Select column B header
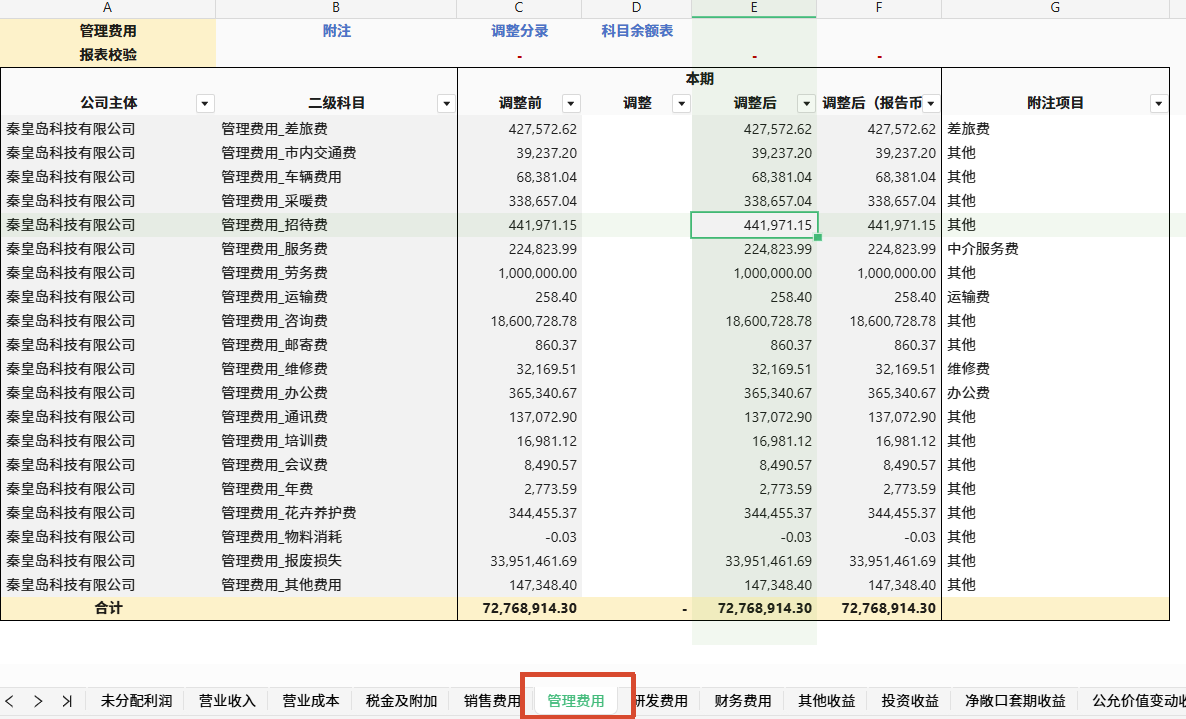 pyautogui.click(x=336, y=8)
